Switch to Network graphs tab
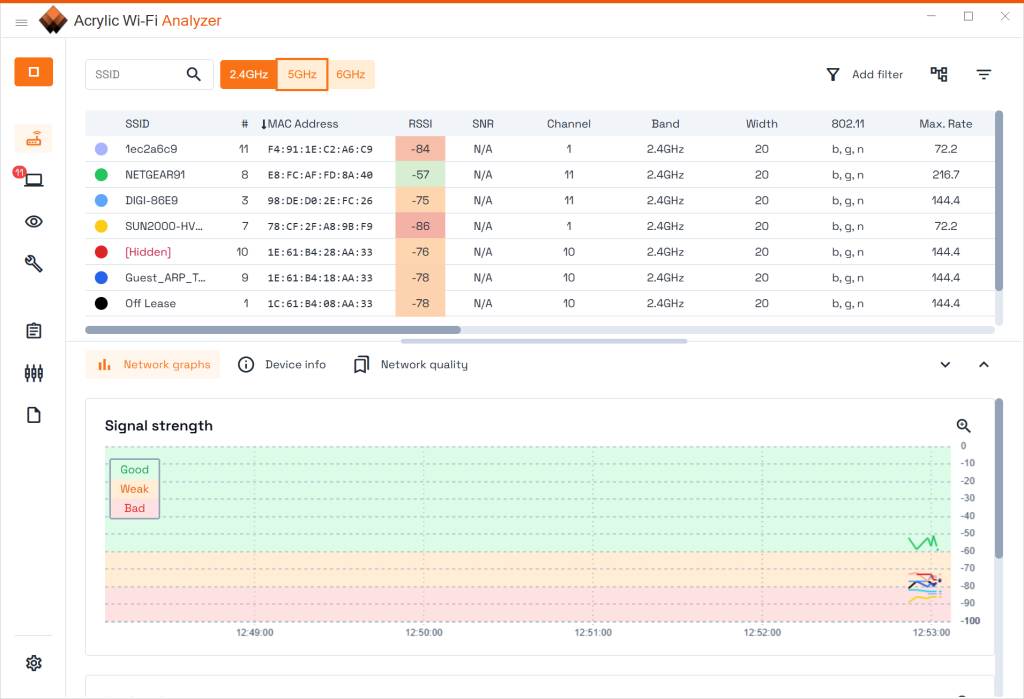 153,365
